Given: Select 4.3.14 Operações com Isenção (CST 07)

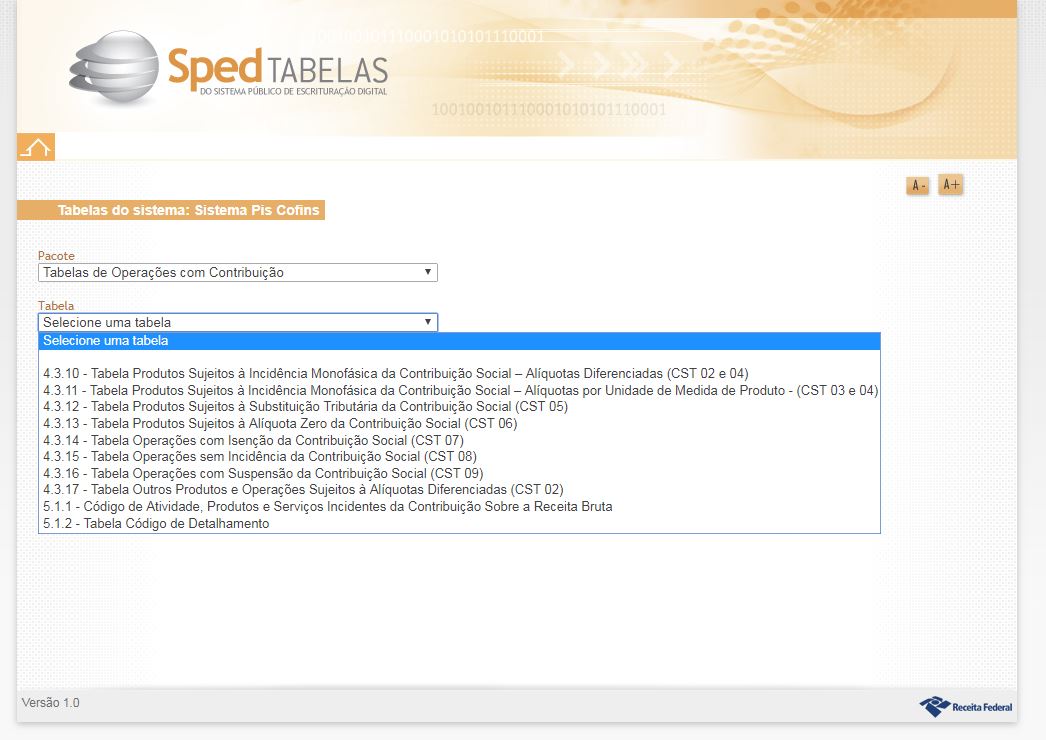Looking at the screenshot, I should pos(459,440).
